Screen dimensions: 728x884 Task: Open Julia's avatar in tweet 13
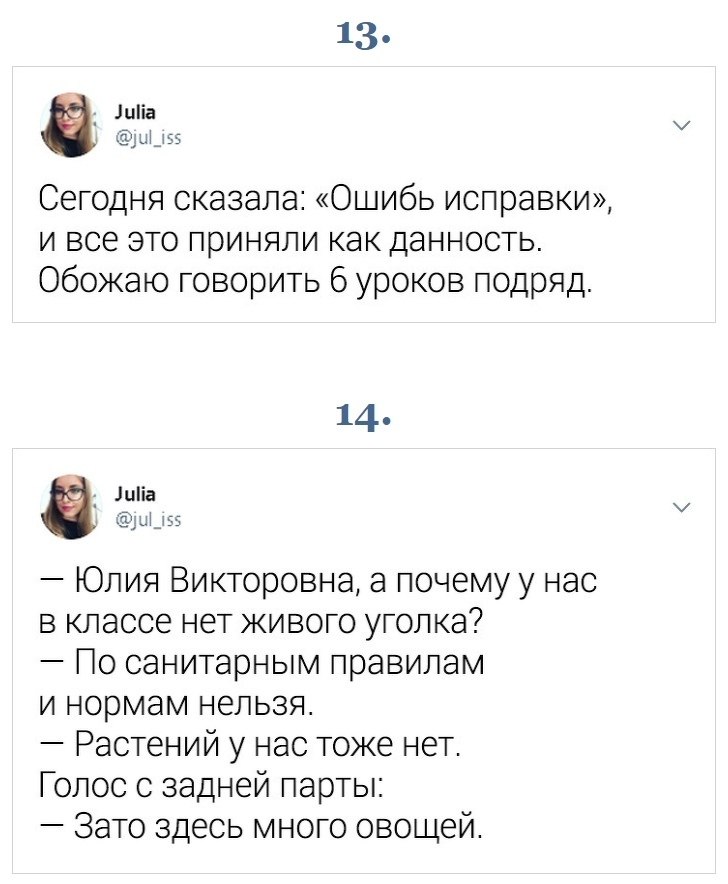point(72,125)
